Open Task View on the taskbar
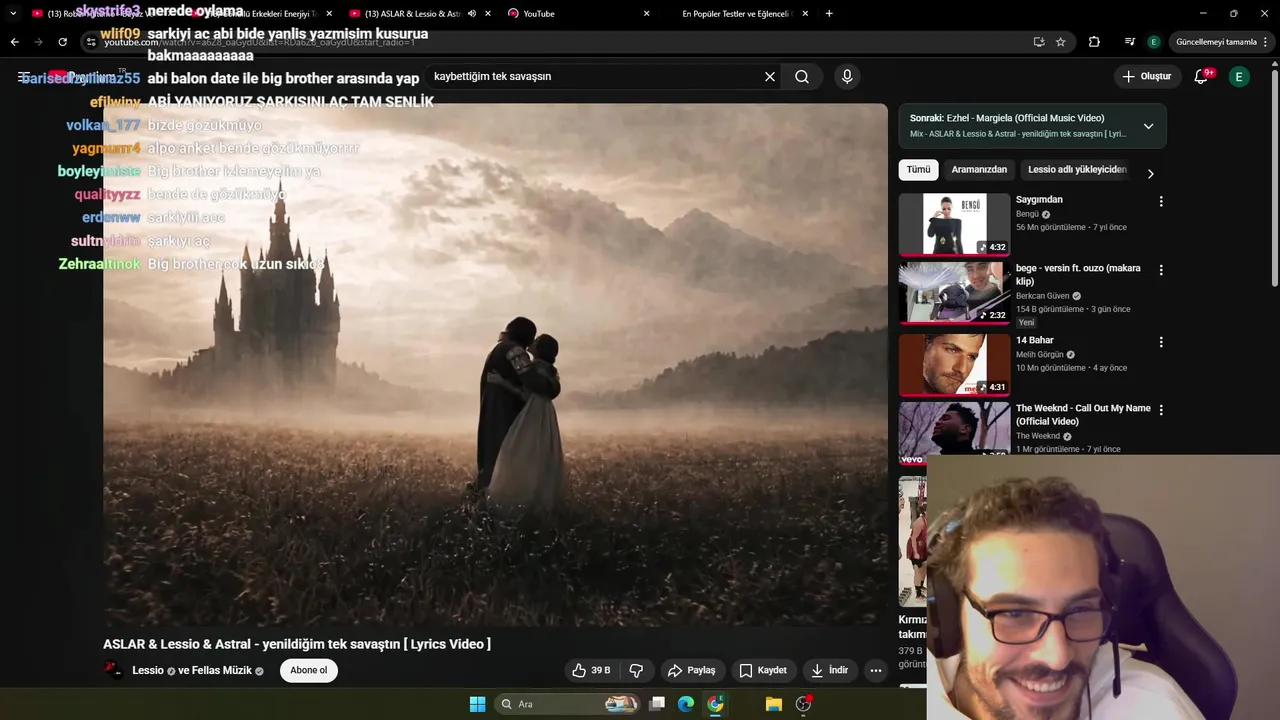 coord(657,704)
